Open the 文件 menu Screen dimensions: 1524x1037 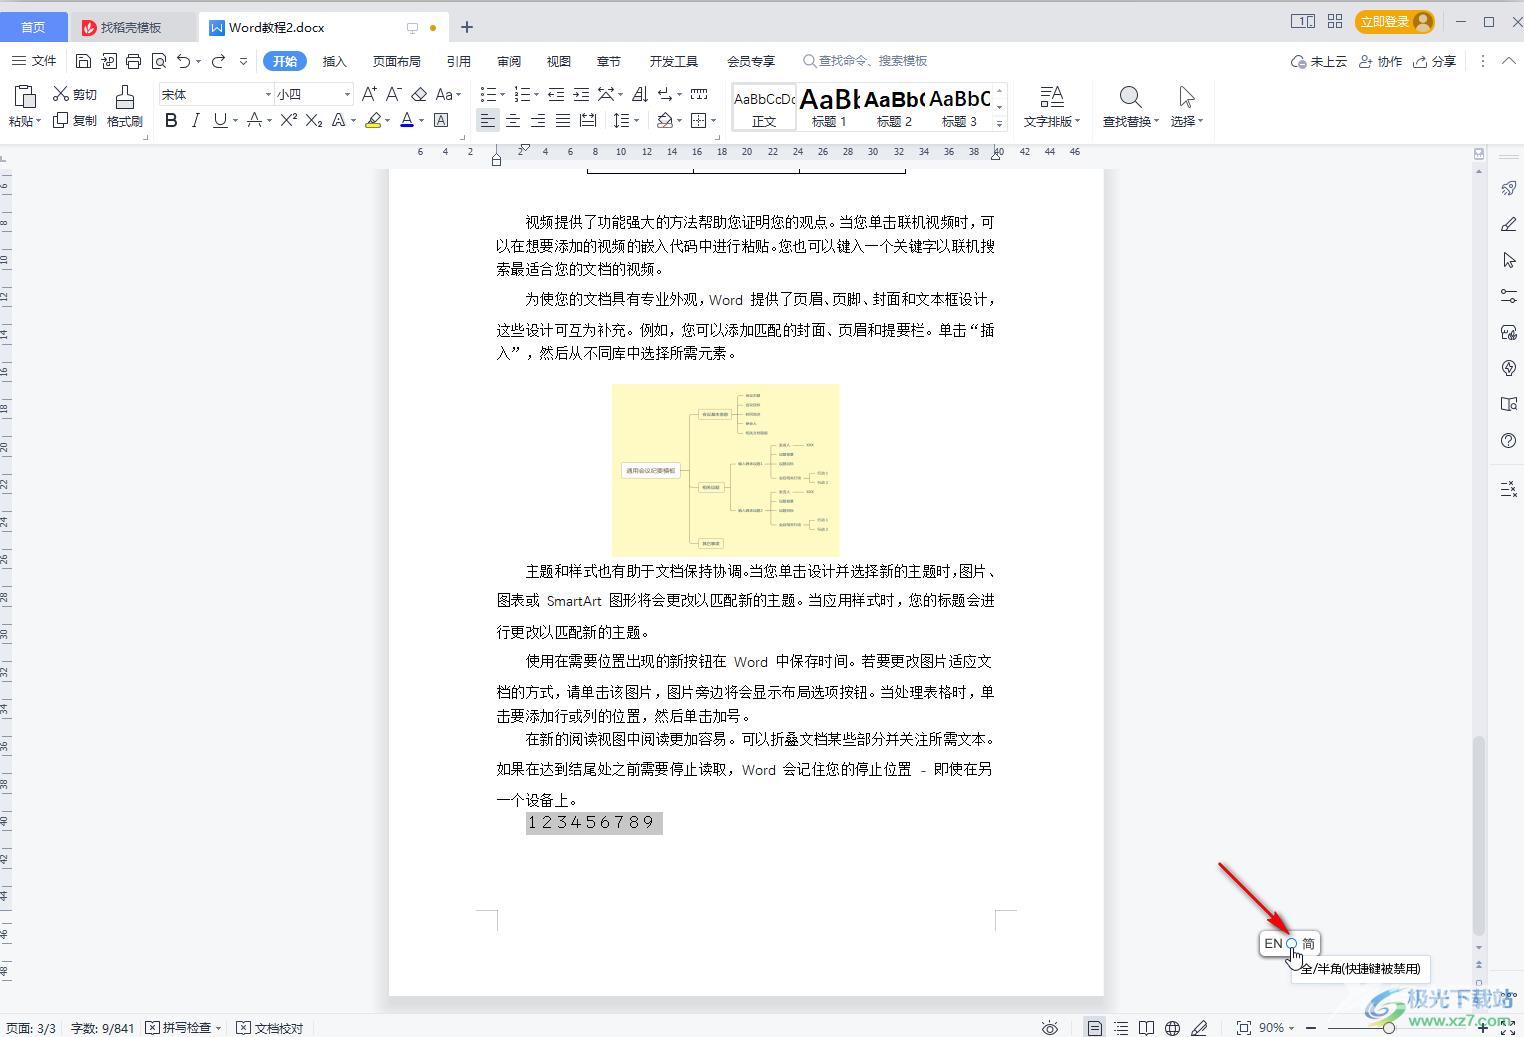coord(34,61)
